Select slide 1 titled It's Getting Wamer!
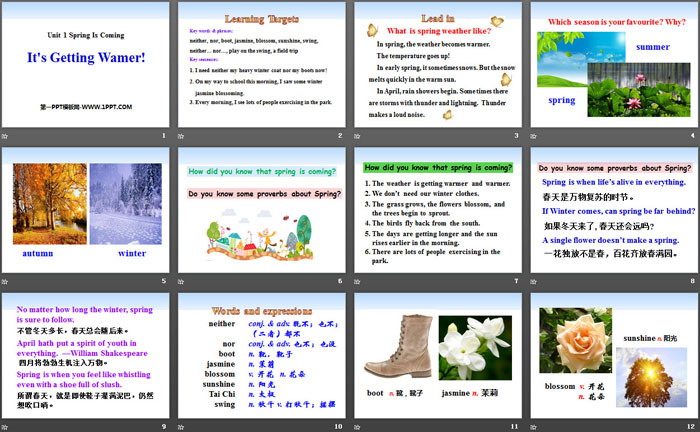The image size is (700, 432). pos(85,64)
